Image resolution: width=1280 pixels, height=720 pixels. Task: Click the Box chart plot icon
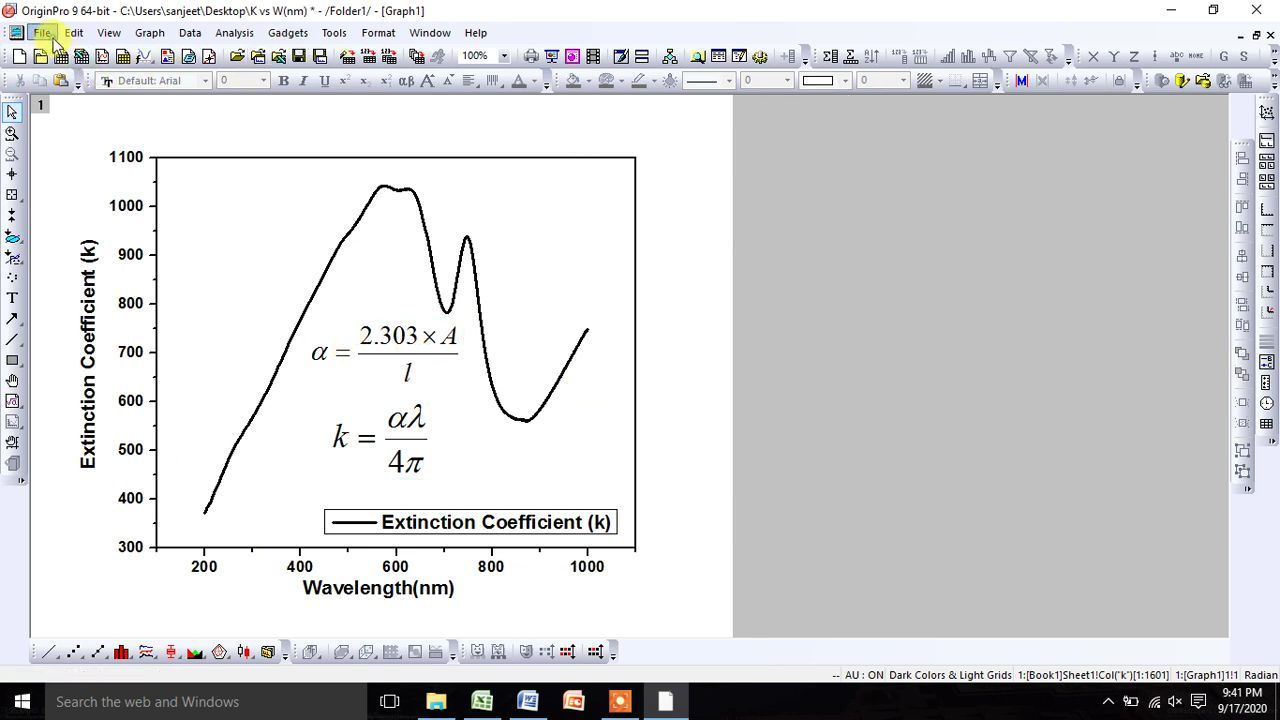click(171, 652)
